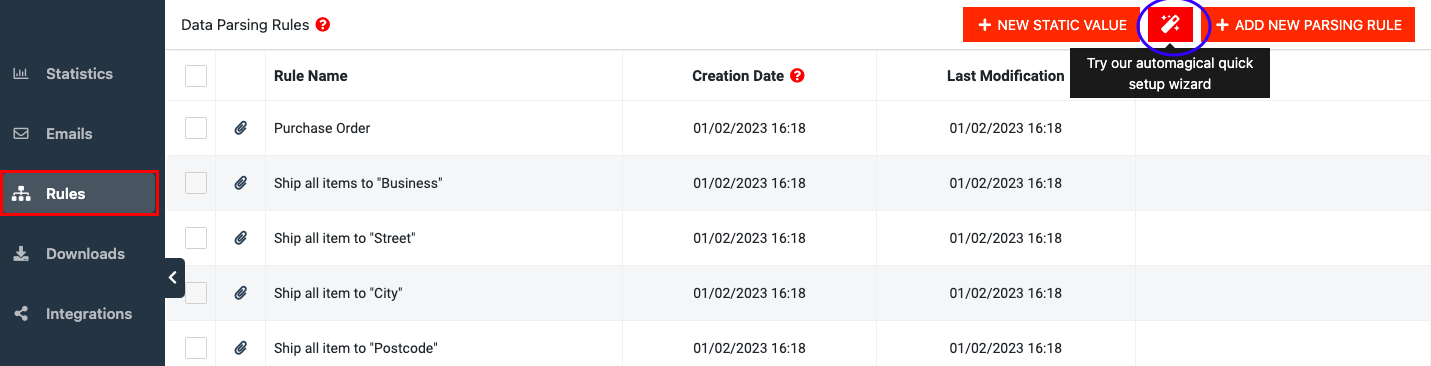Click the paperclip icon for Purchase Order rule
Viewport: 1431px width, 366px height.
pos(240,128)
